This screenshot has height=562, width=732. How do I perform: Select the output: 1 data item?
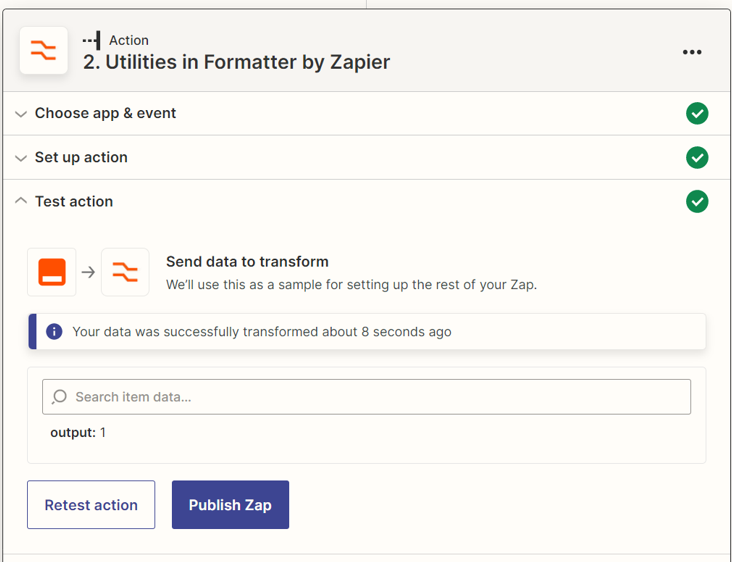pos(78,433)
